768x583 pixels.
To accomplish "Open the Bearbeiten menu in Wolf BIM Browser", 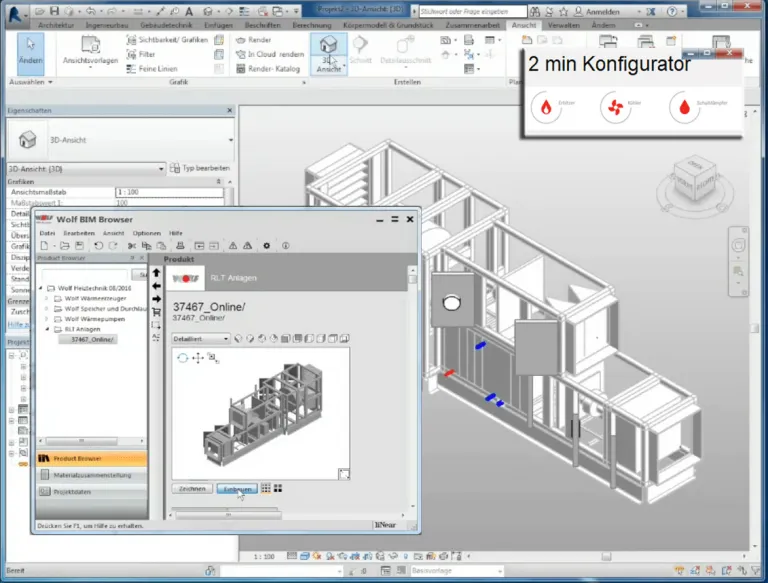I will pyautogui.click(x=79, y=233).
